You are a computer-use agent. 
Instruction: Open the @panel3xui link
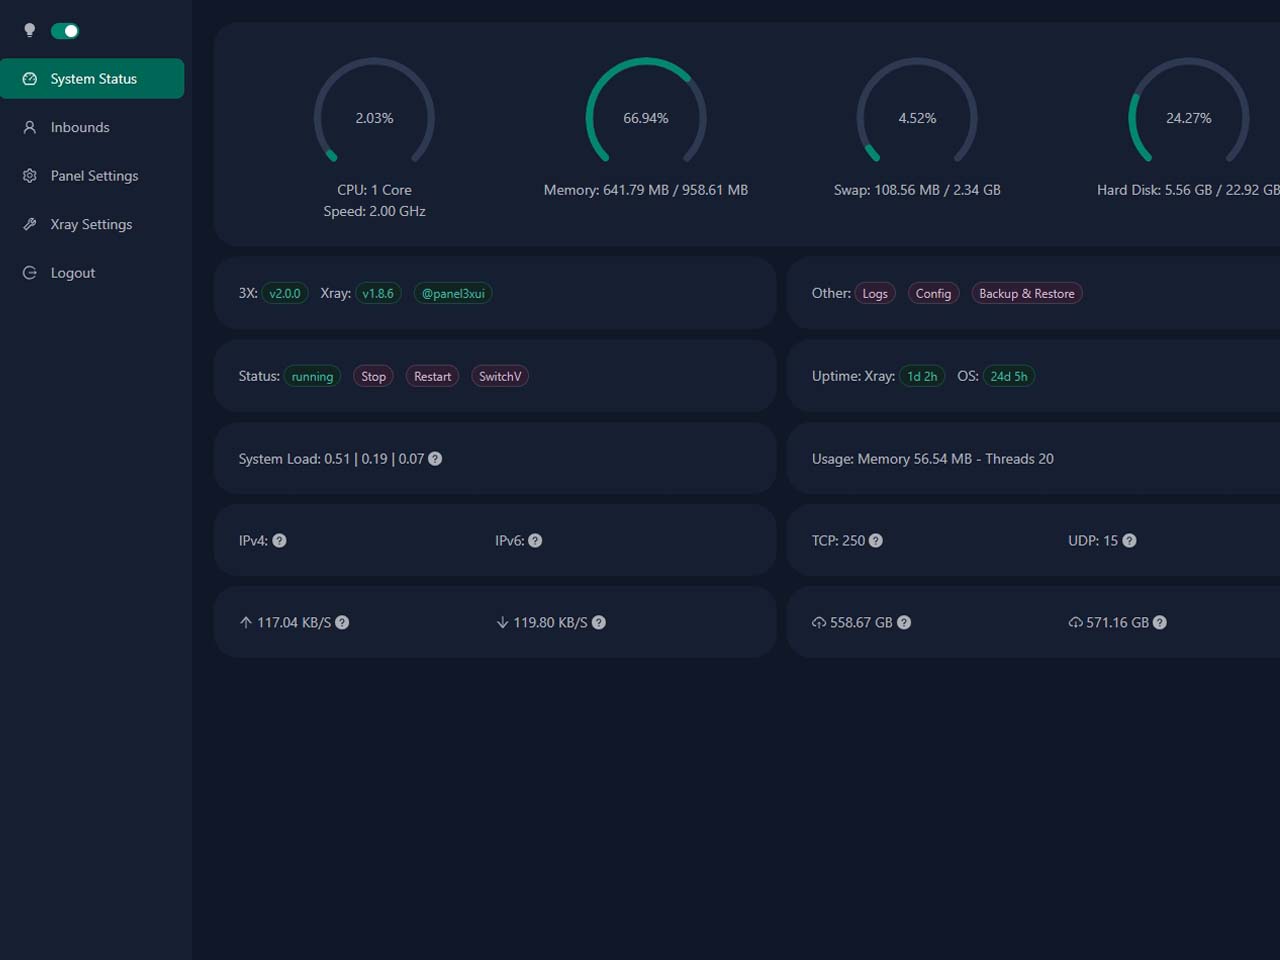(x=453, y=293)
